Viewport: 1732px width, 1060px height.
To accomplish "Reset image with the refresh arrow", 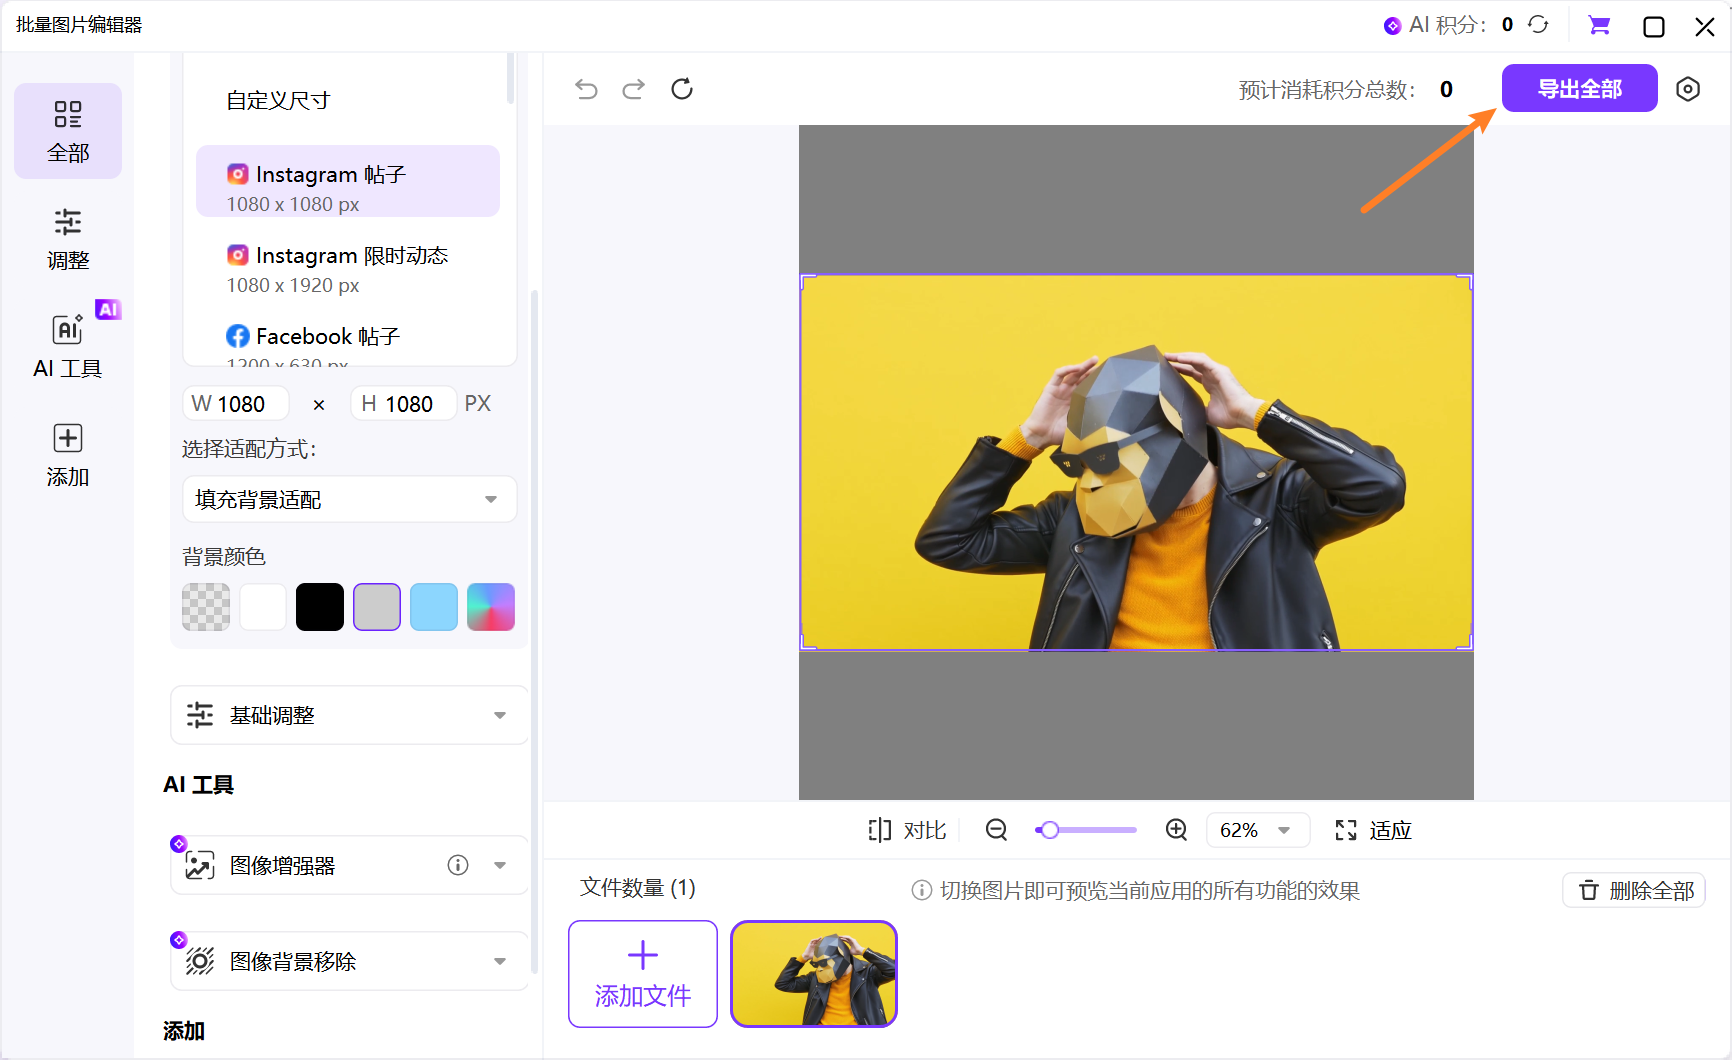I will [682, 89].
